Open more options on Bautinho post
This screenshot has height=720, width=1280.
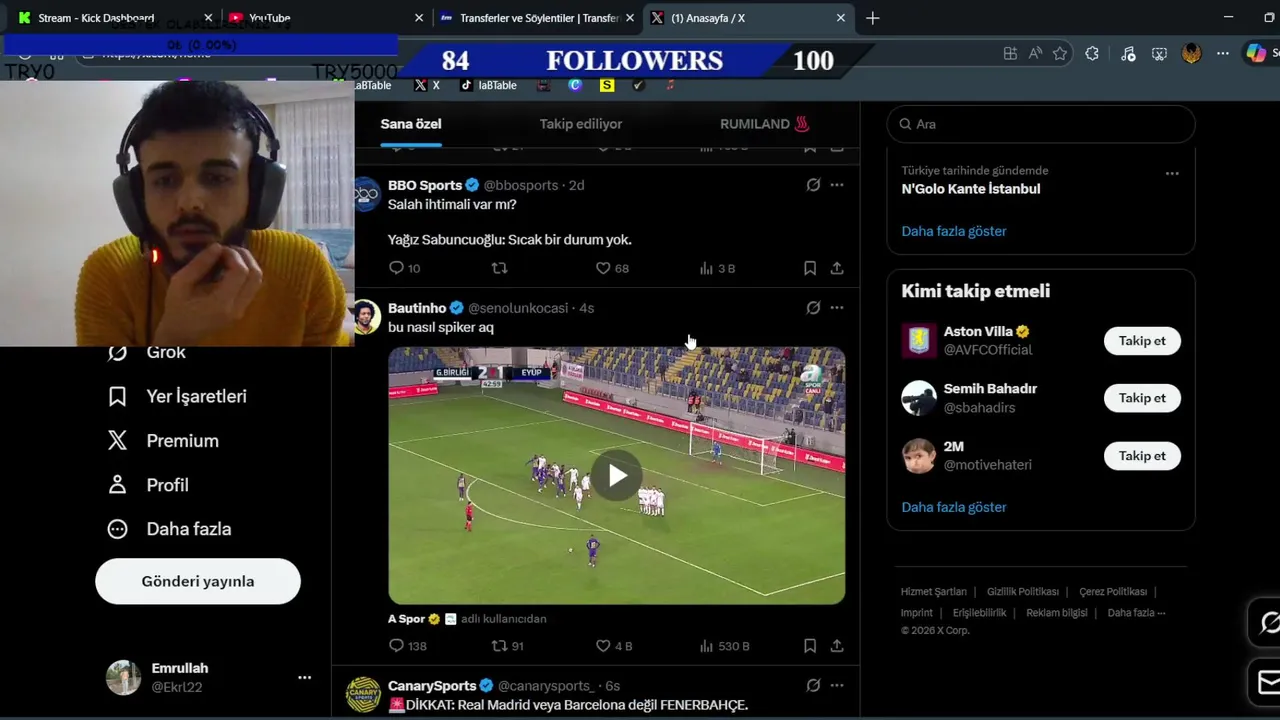point(837,308)
